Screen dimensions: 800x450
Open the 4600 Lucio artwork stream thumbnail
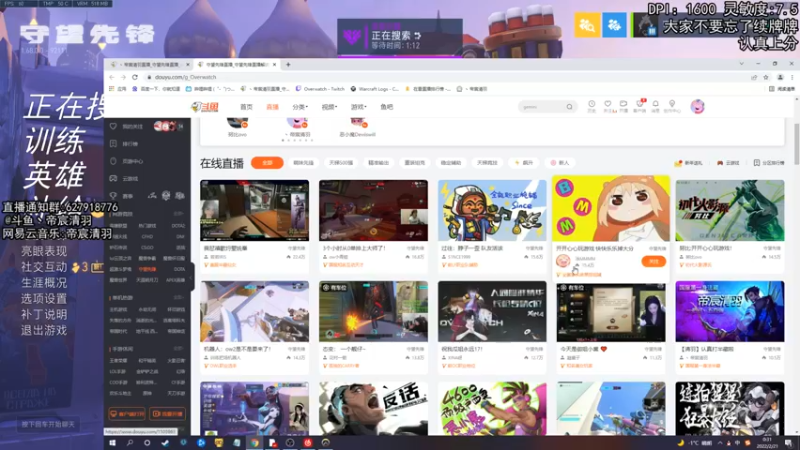(492, 409)
